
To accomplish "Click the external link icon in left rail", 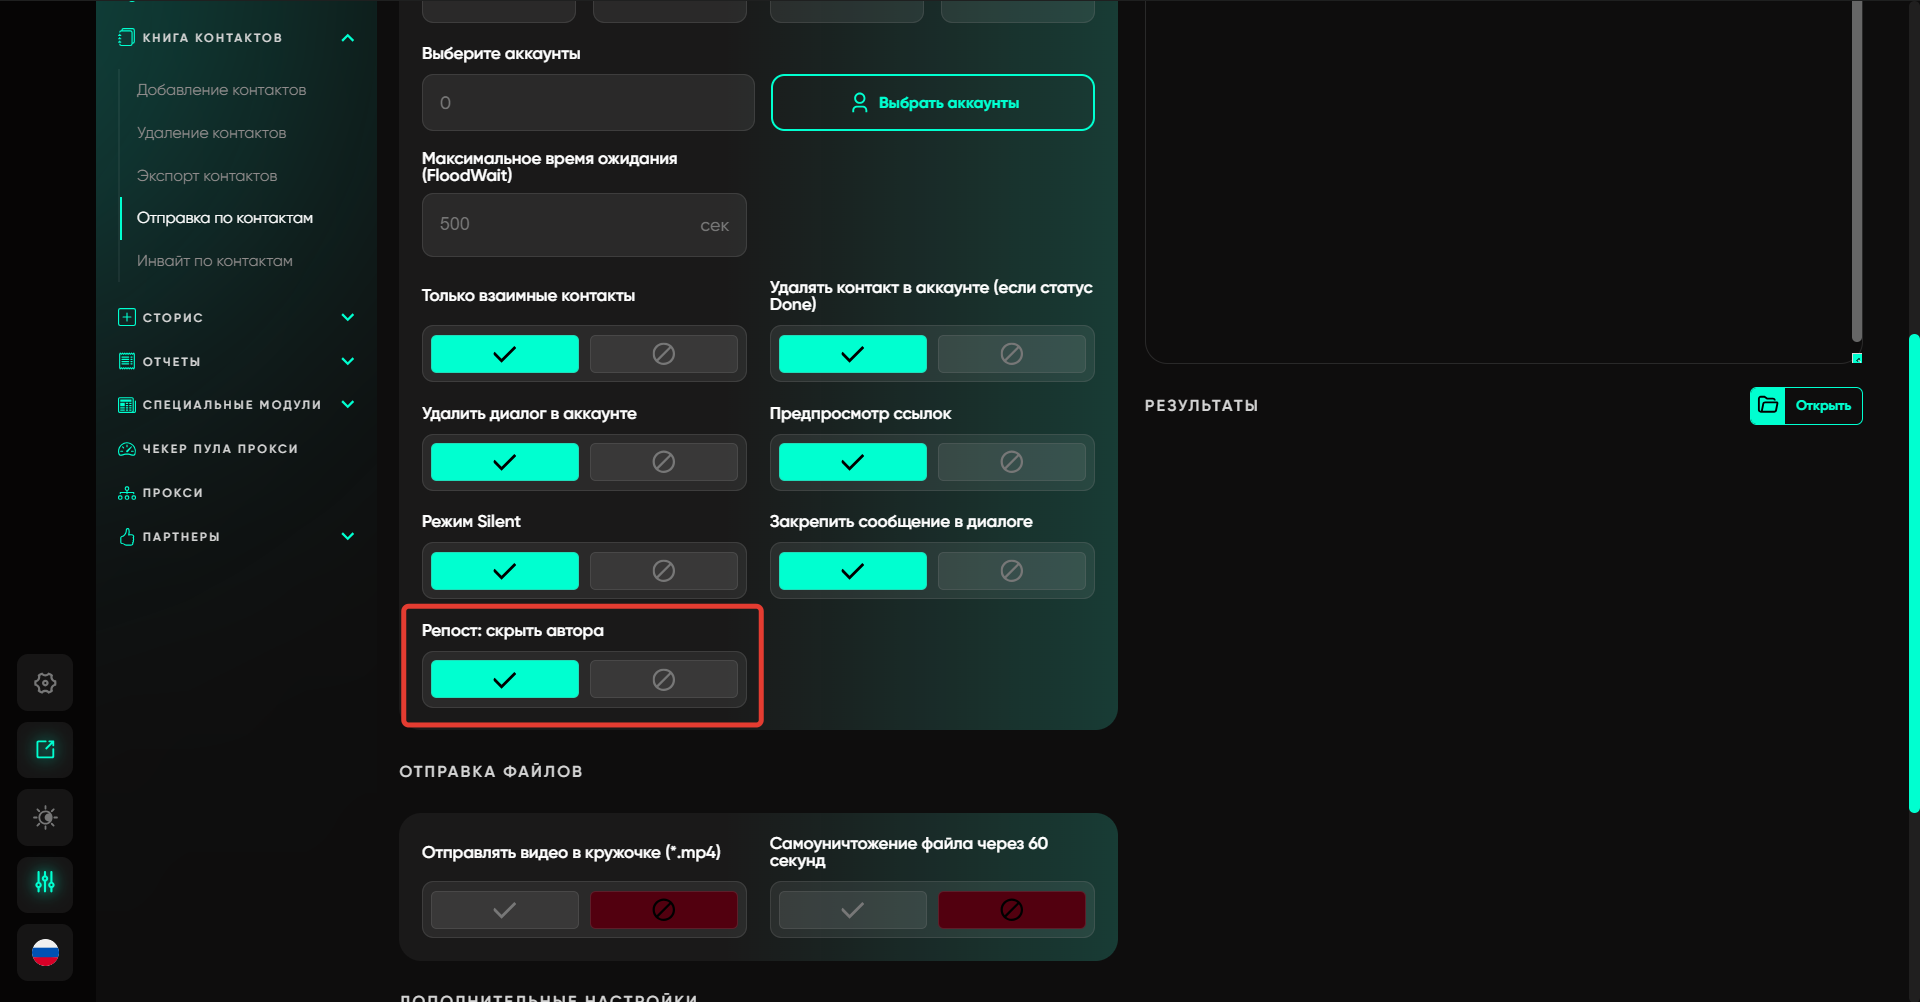I will (45, 750).
